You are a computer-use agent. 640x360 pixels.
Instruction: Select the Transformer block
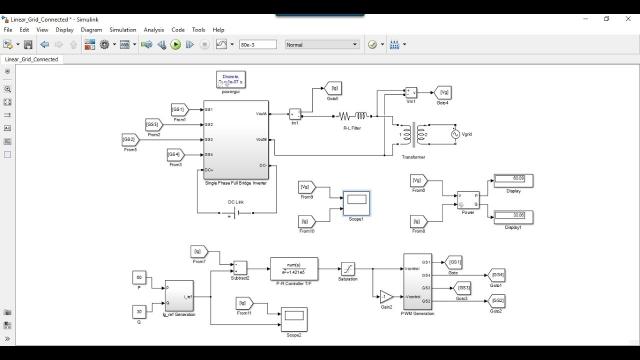(413, 134)
